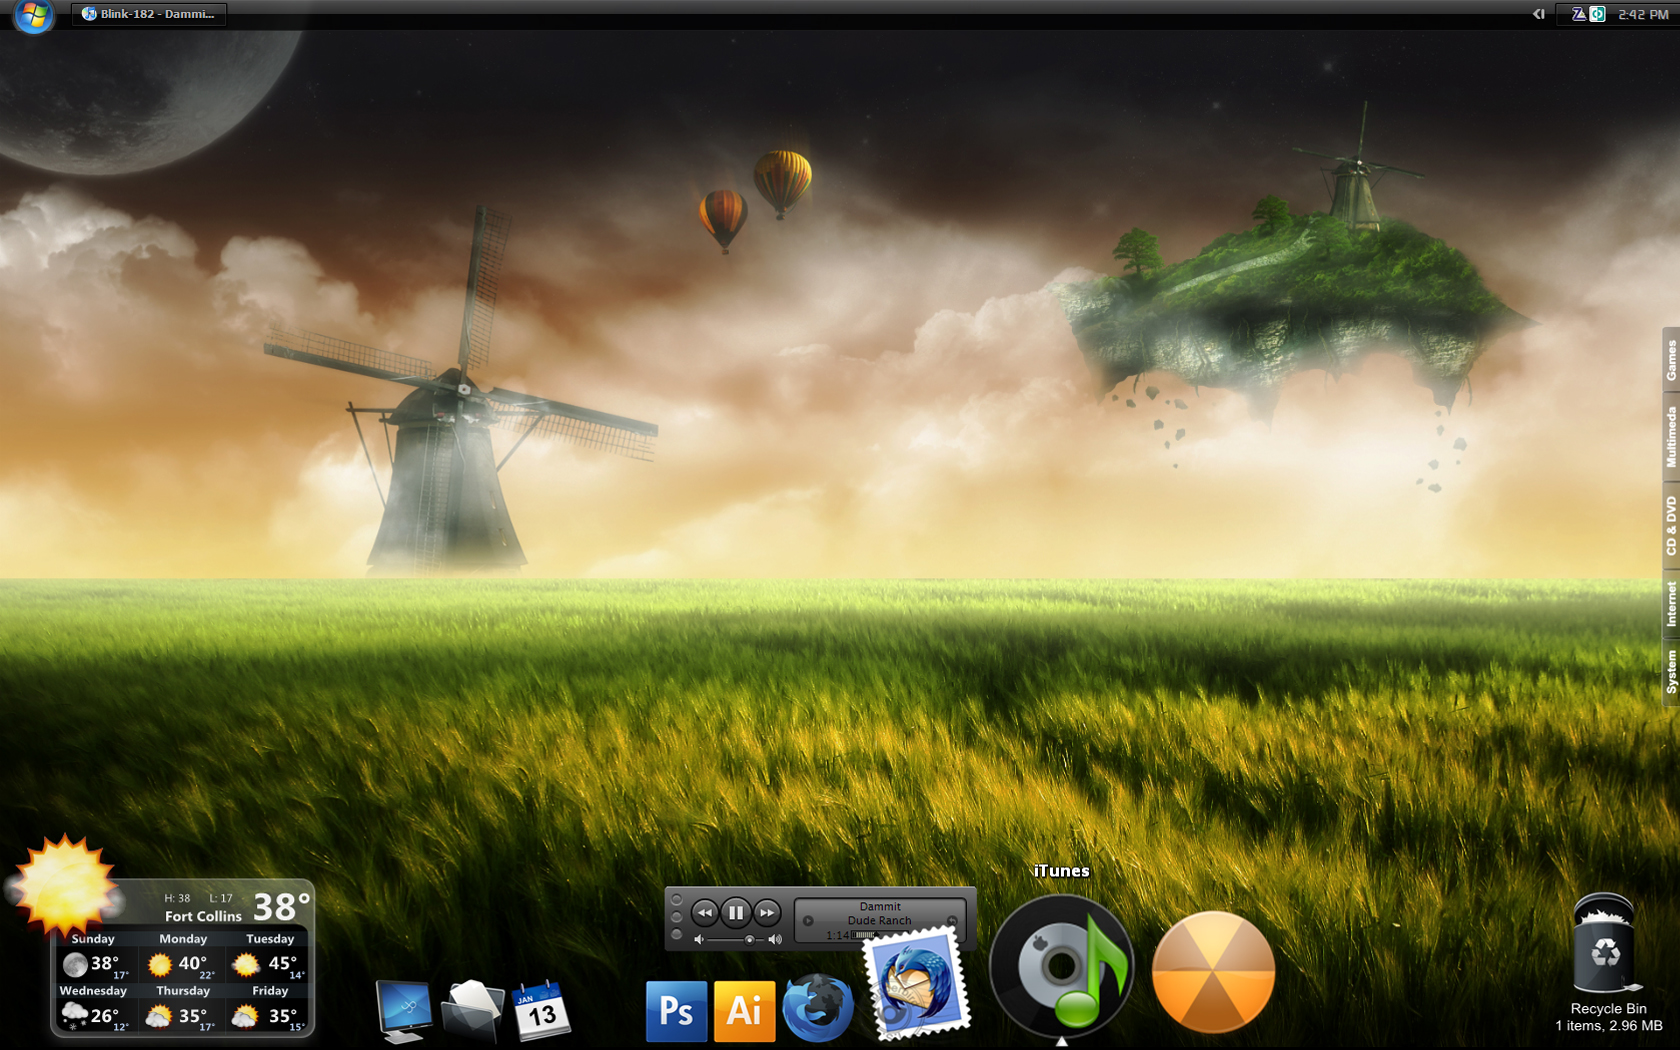Show hidden system tray icons arrow

pos(1539,14)
